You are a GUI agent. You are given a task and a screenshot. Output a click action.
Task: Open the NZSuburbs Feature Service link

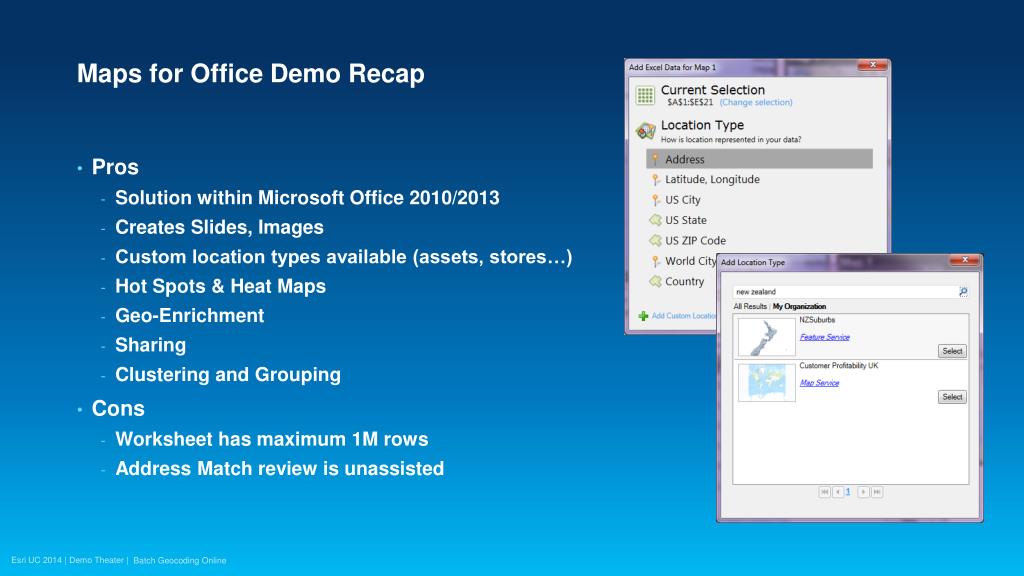pyautogui.click(x=825, y=337)
